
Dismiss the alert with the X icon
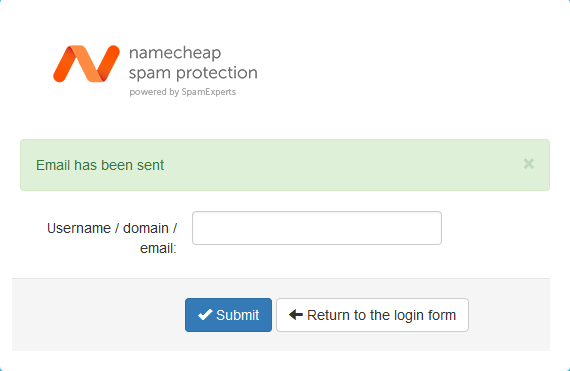click(x=529, y=164)
